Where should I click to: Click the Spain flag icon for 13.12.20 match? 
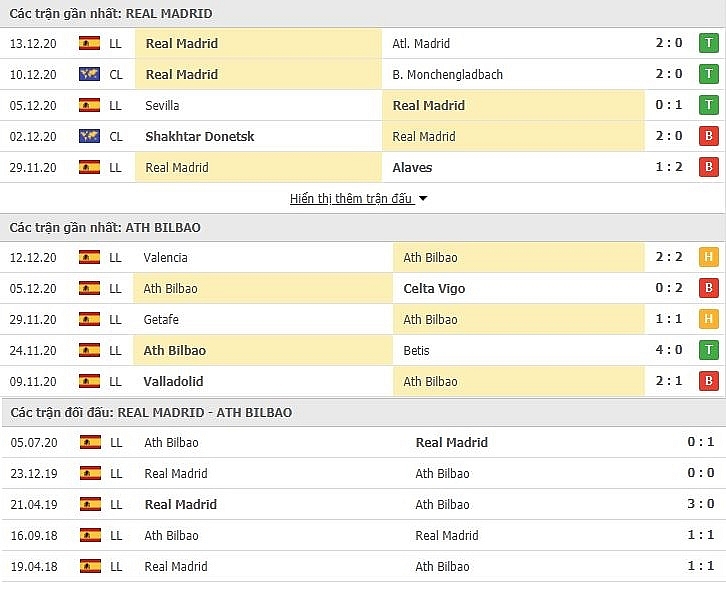coord(90,43)
